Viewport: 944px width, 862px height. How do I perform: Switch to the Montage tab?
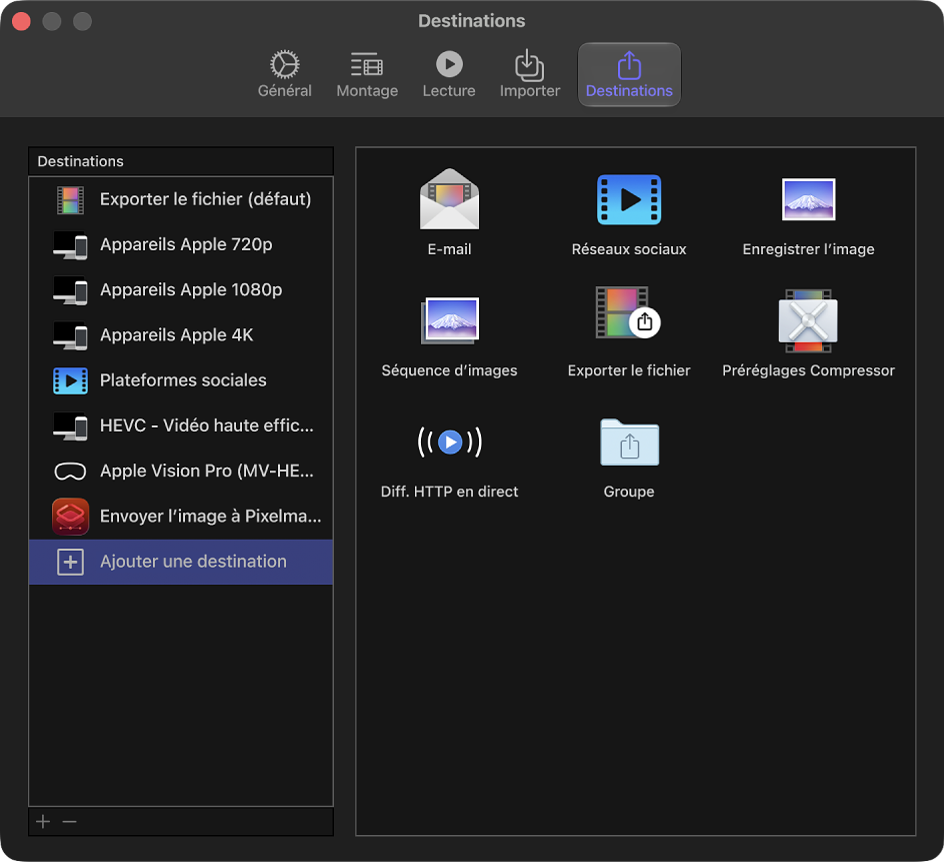367,75
